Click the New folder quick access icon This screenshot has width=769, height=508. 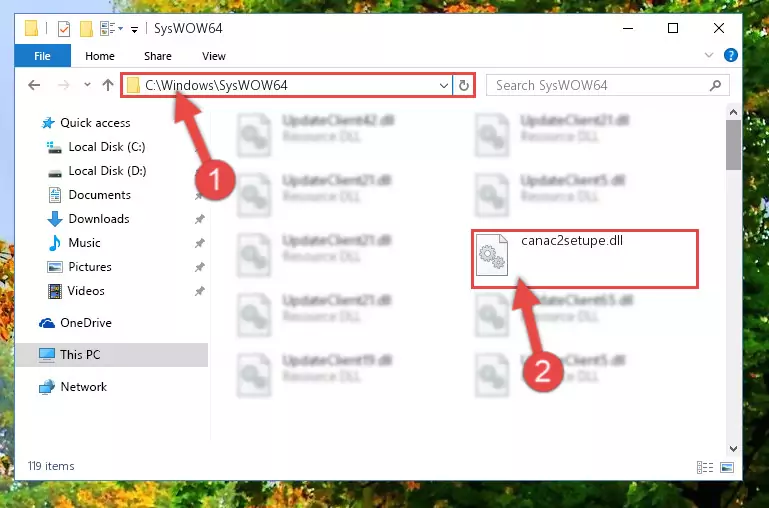(x=86, y=29)
